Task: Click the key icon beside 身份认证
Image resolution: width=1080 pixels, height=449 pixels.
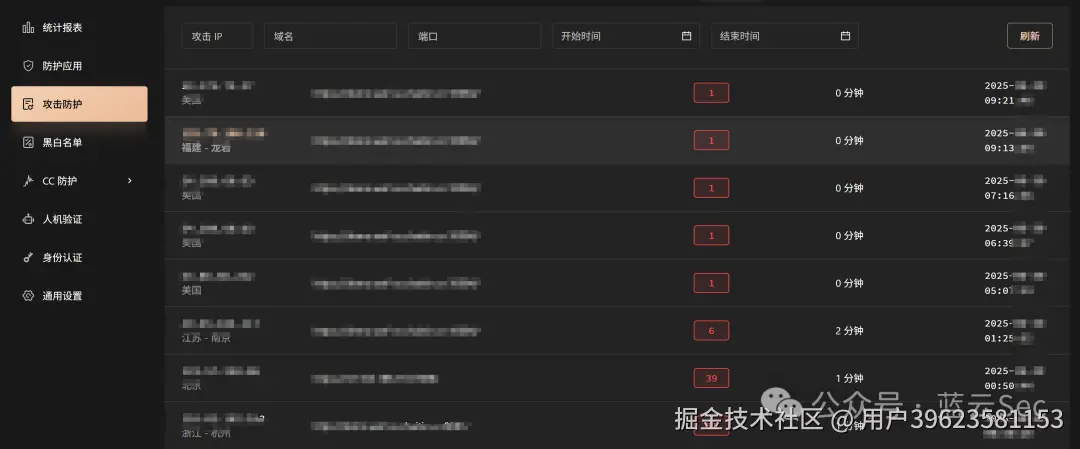Action: pos(28,258)
